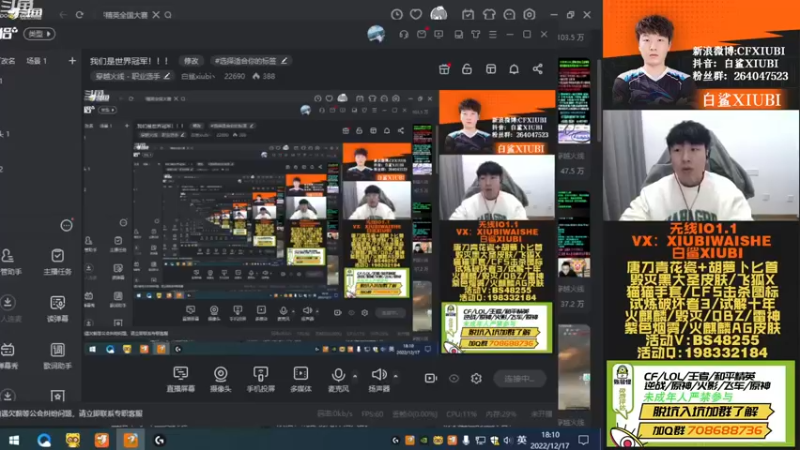Screen dimensions: 800x450
Task: Click the magnifier search icon in the top bar
Action: pos(168,15)
